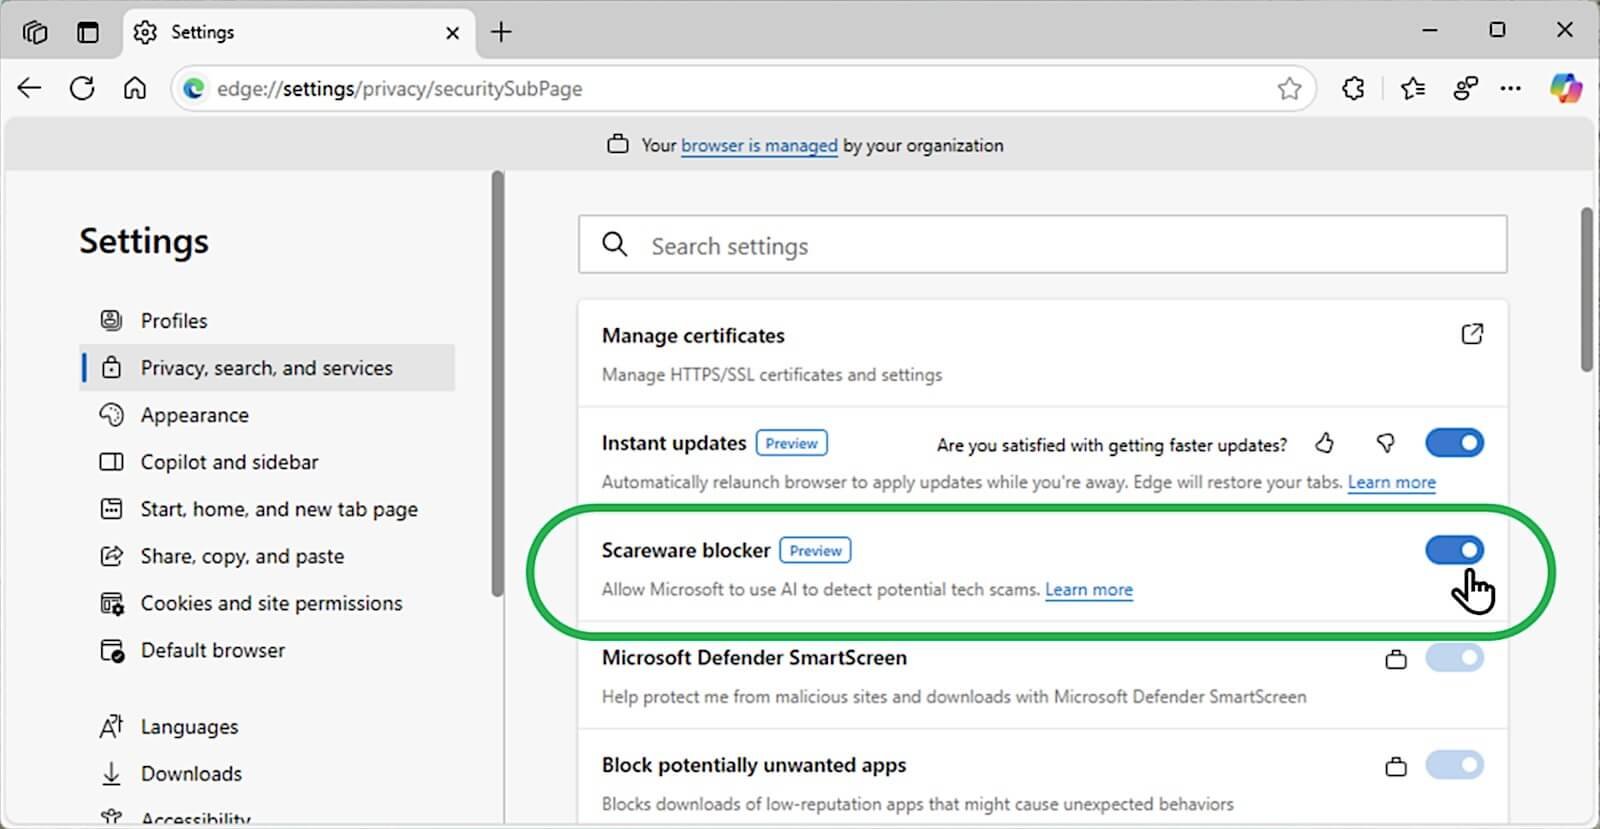The width and height of the screenshot is (1600, 829).
Task: Open Downloads settings
Action: [267, 774]
